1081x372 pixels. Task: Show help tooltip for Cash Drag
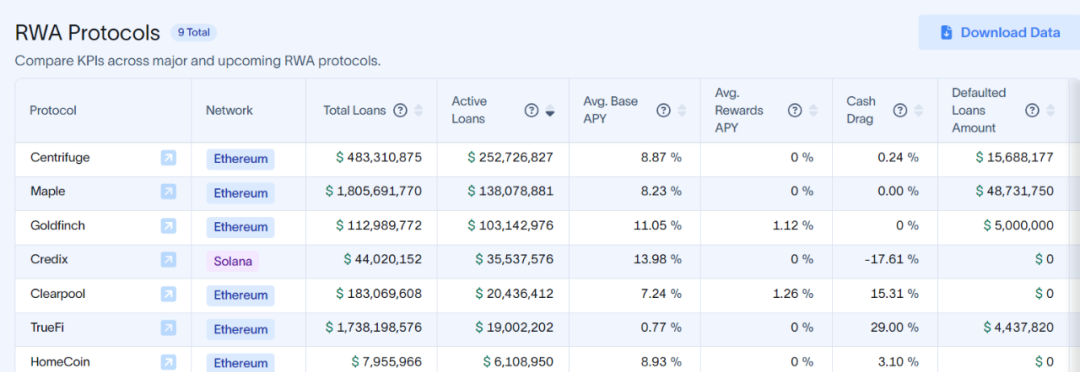coord(900,110)
